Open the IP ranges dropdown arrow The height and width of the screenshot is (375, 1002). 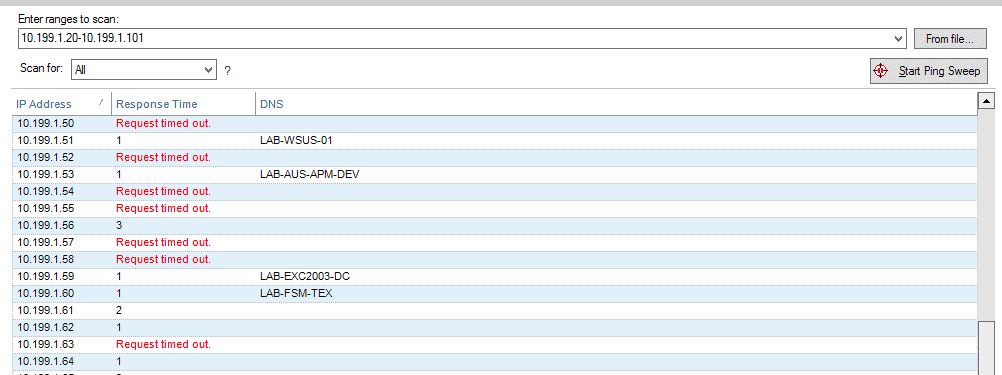pos(899,38)
